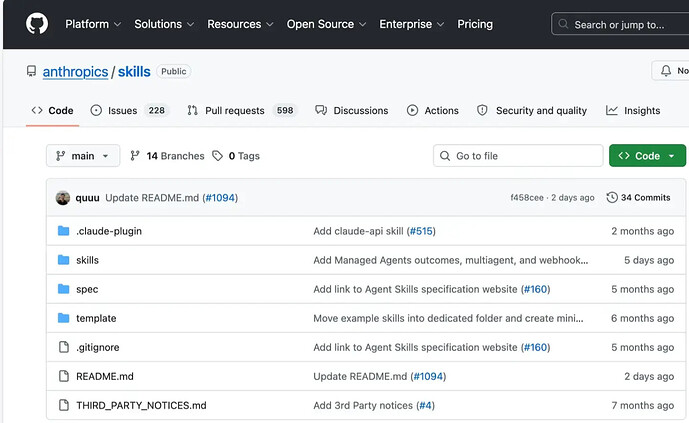Click the branches icon next to 14 Branches
689x423 pixels.
pos(135,155)
